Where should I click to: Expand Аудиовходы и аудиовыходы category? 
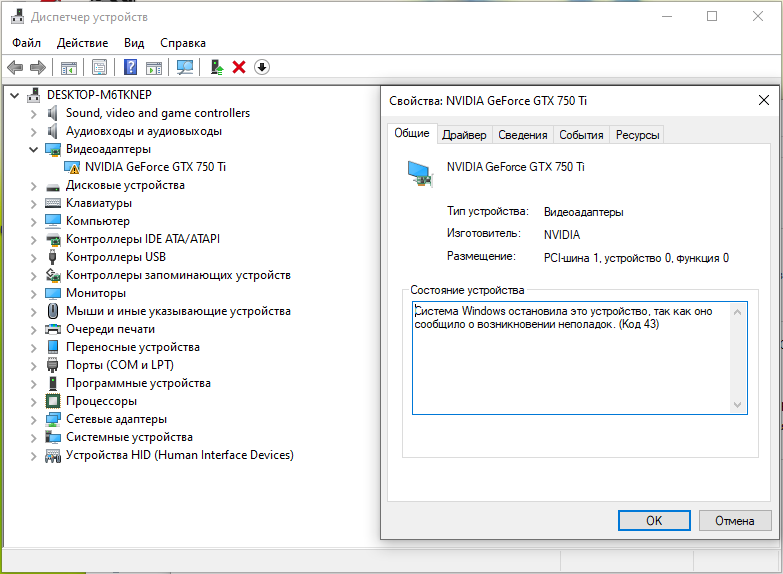[33, 132]
